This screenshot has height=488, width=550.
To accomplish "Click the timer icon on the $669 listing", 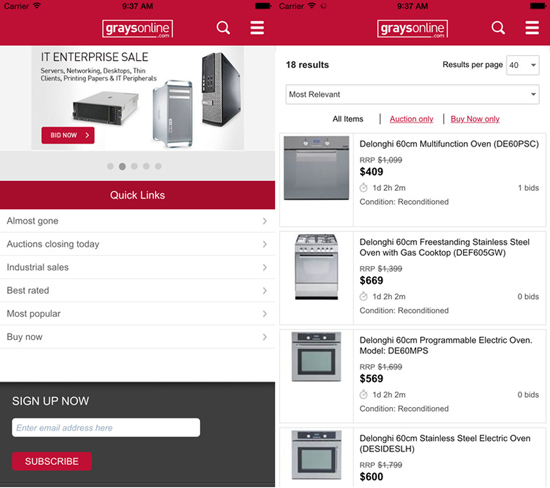I will pyautogui.click(x=363, y=296).
